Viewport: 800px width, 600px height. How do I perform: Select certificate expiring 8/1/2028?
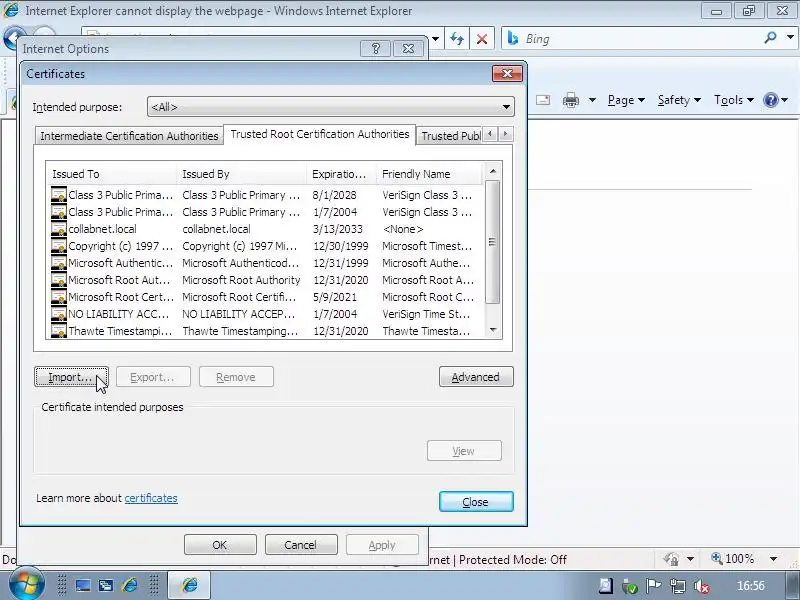(265, 195)
